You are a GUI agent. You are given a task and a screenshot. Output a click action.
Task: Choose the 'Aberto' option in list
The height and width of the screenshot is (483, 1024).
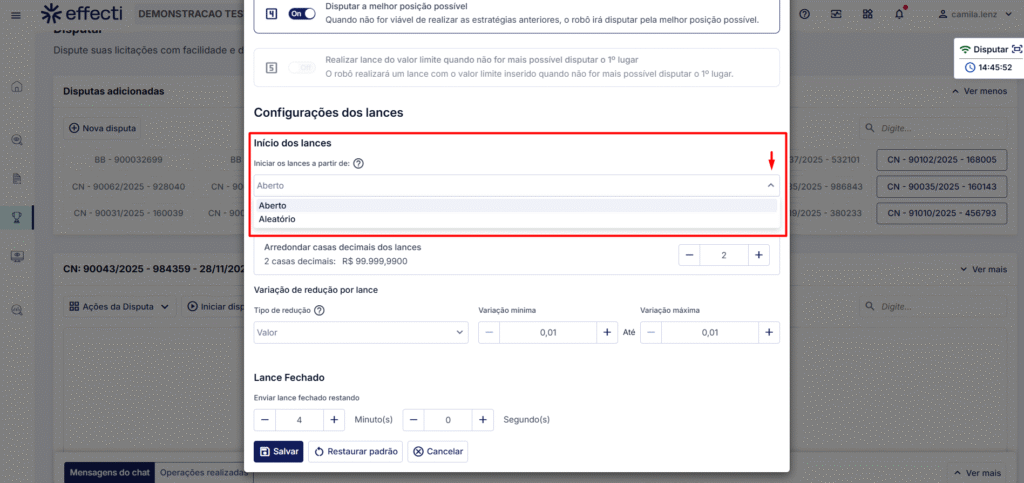[272, 205]
